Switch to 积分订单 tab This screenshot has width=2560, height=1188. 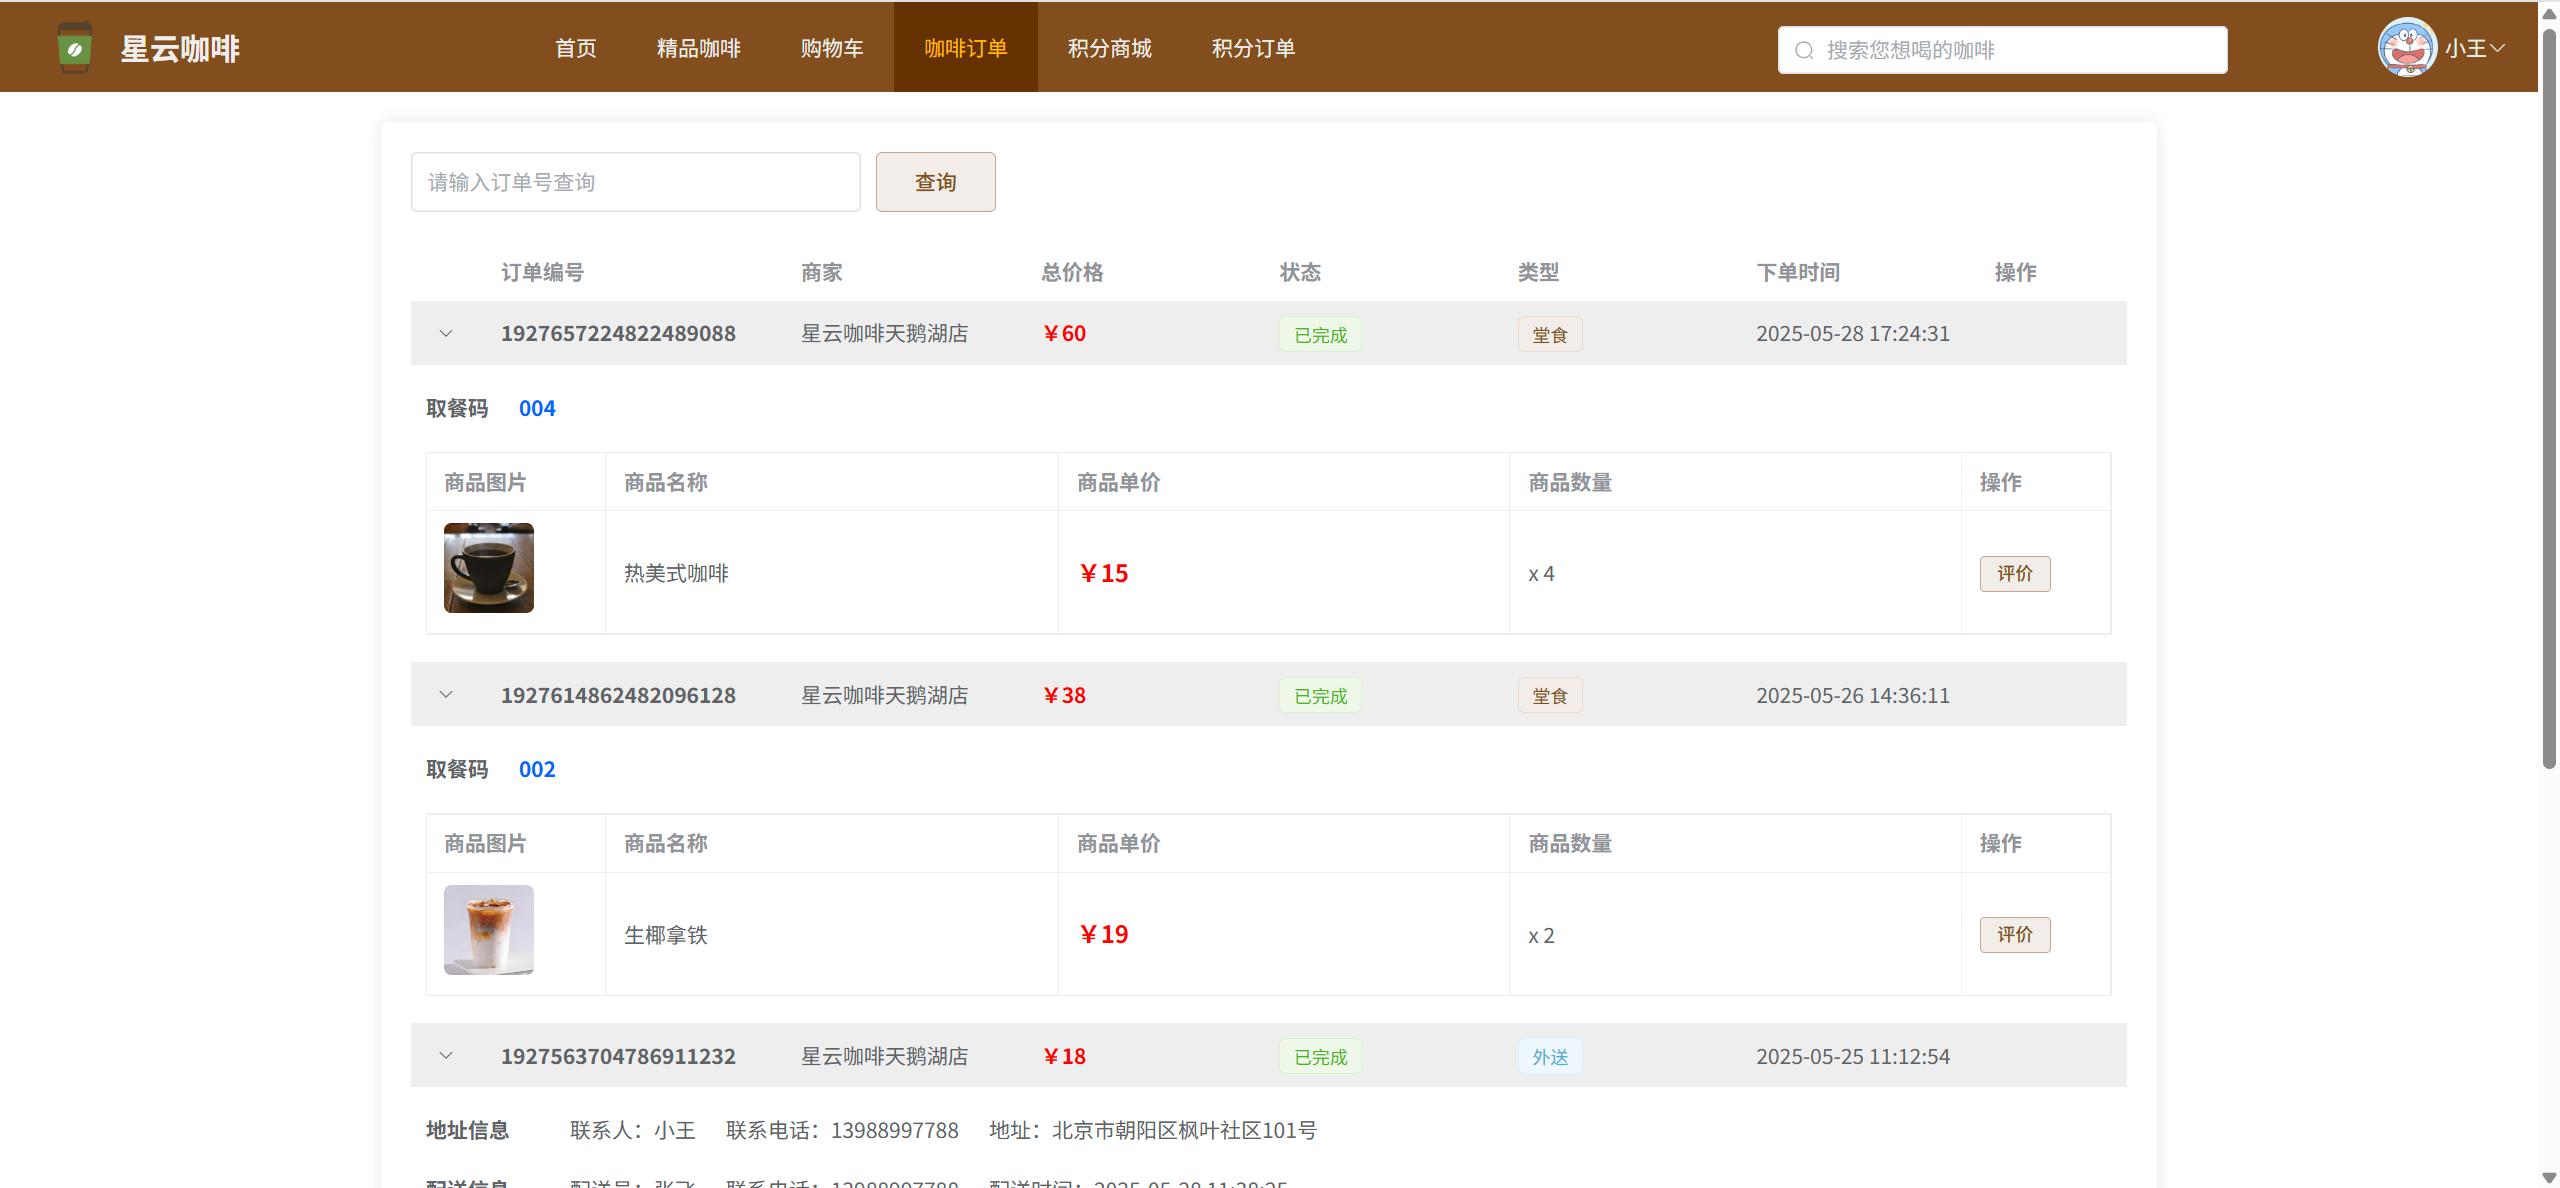(1253, 48)
